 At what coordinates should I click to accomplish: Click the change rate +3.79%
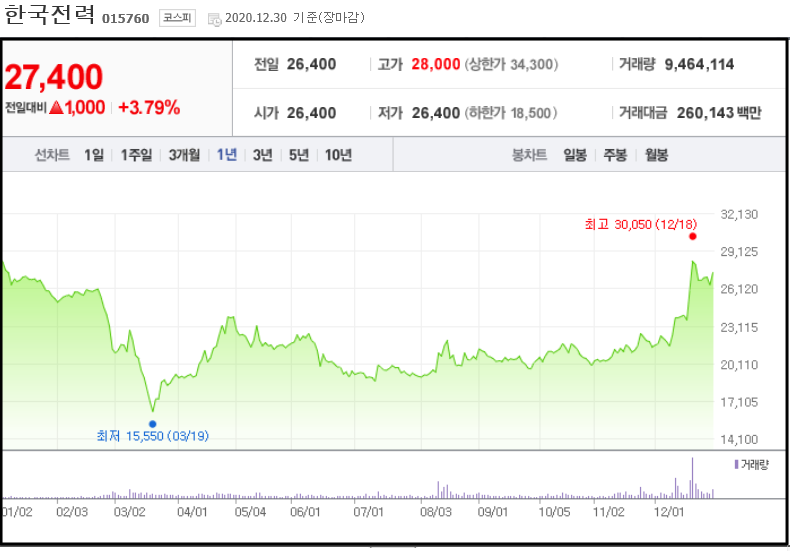pyautogui.click(x=149, y=107)
